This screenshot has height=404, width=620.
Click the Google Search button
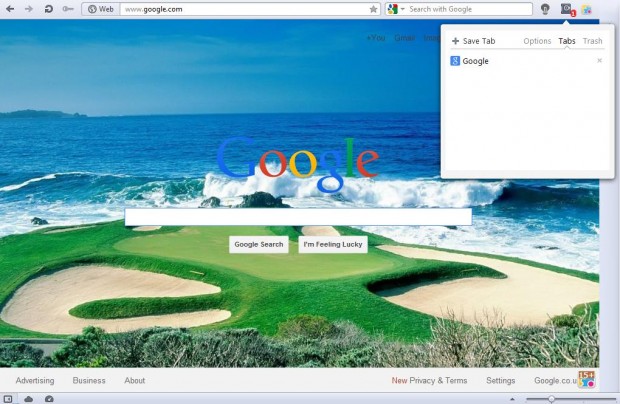[259, 245]
